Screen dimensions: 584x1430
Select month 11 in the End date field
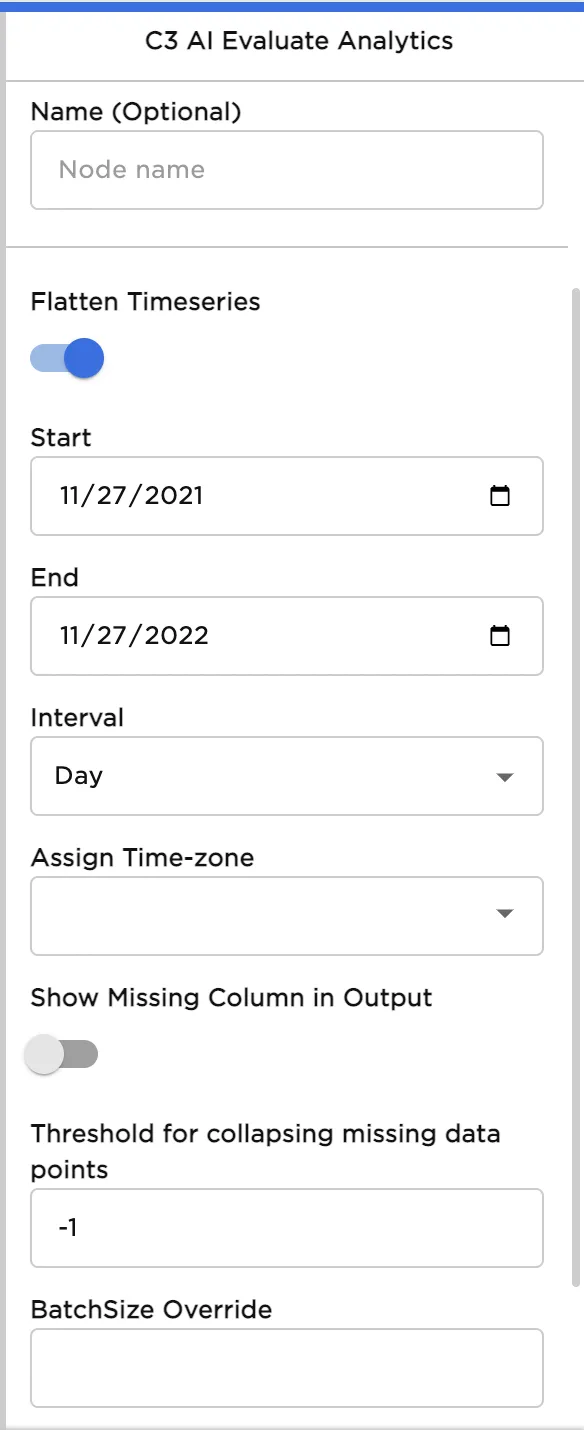(75, 636)
